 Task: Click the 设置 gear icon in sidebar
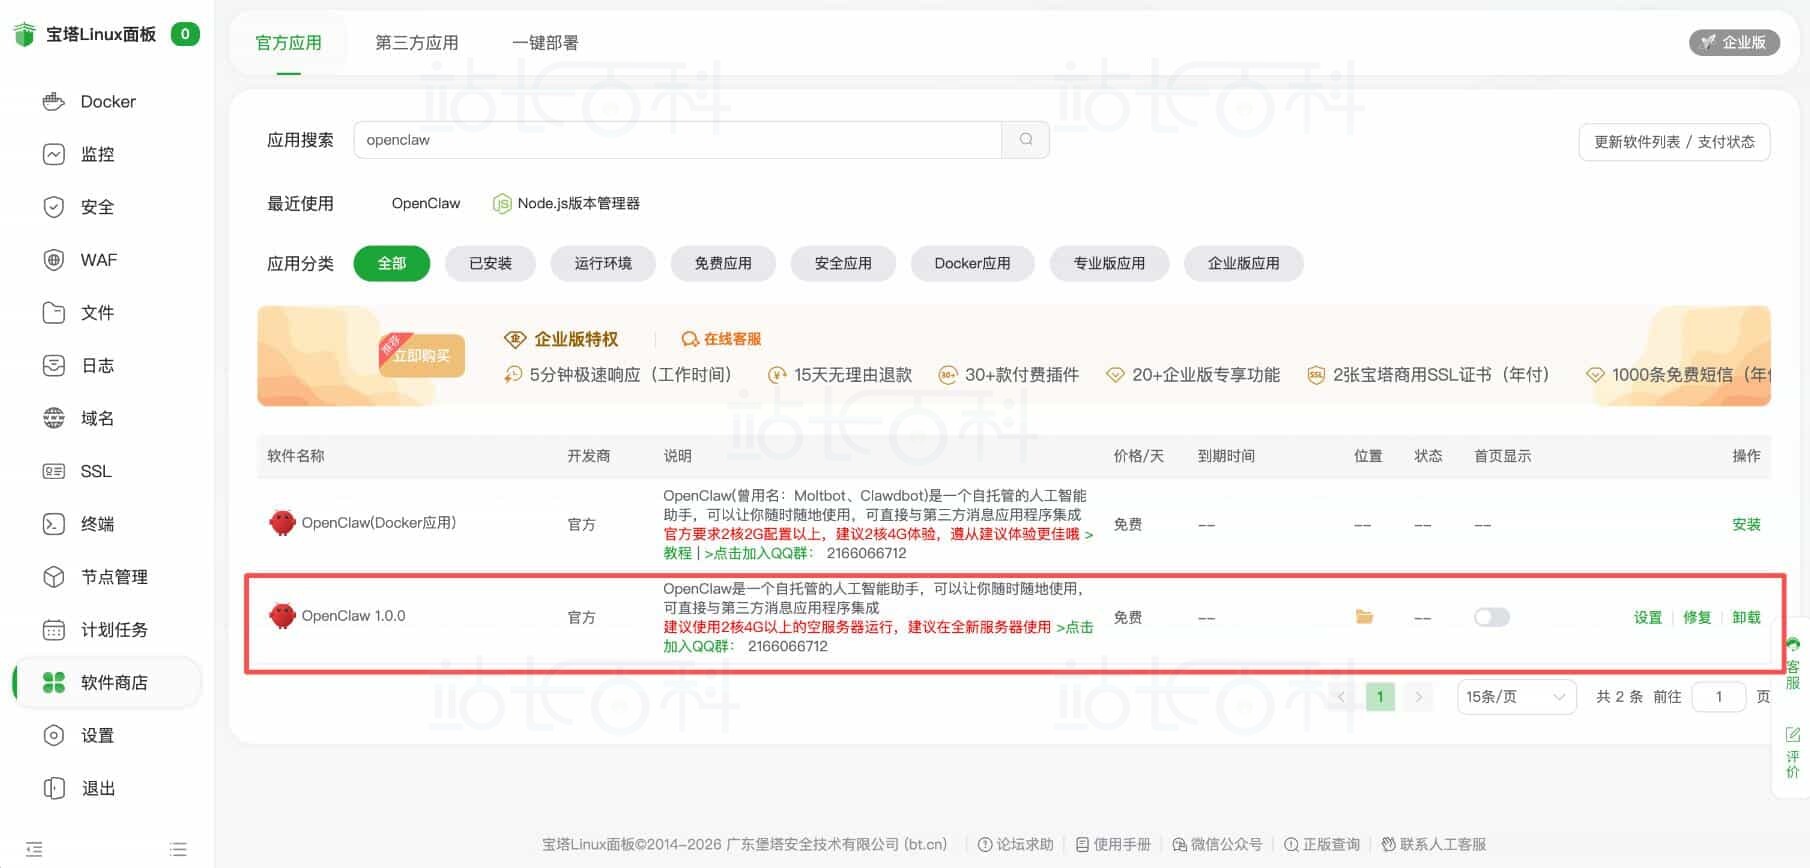(x=54, y=736)
